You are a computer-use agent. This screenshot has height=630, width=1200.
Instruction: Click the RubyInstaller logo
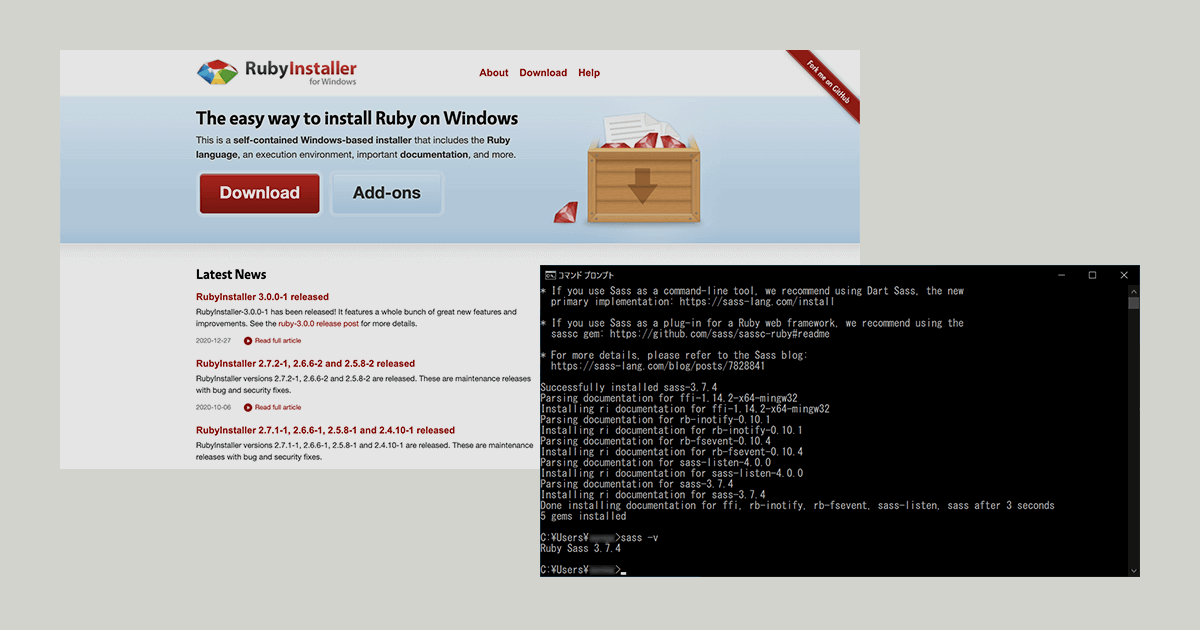tap(277, 72)
